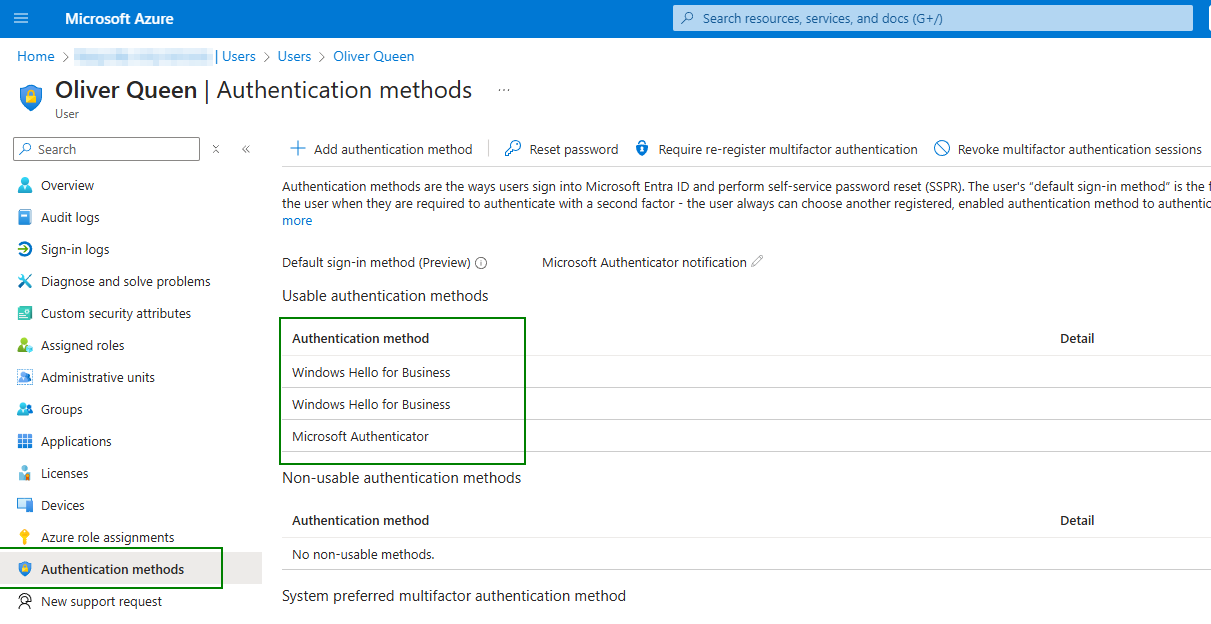Focus the top Azure search resources field
Image resolution: width=1211 pixels, height=624 pixels.
(x=933, y=18)
